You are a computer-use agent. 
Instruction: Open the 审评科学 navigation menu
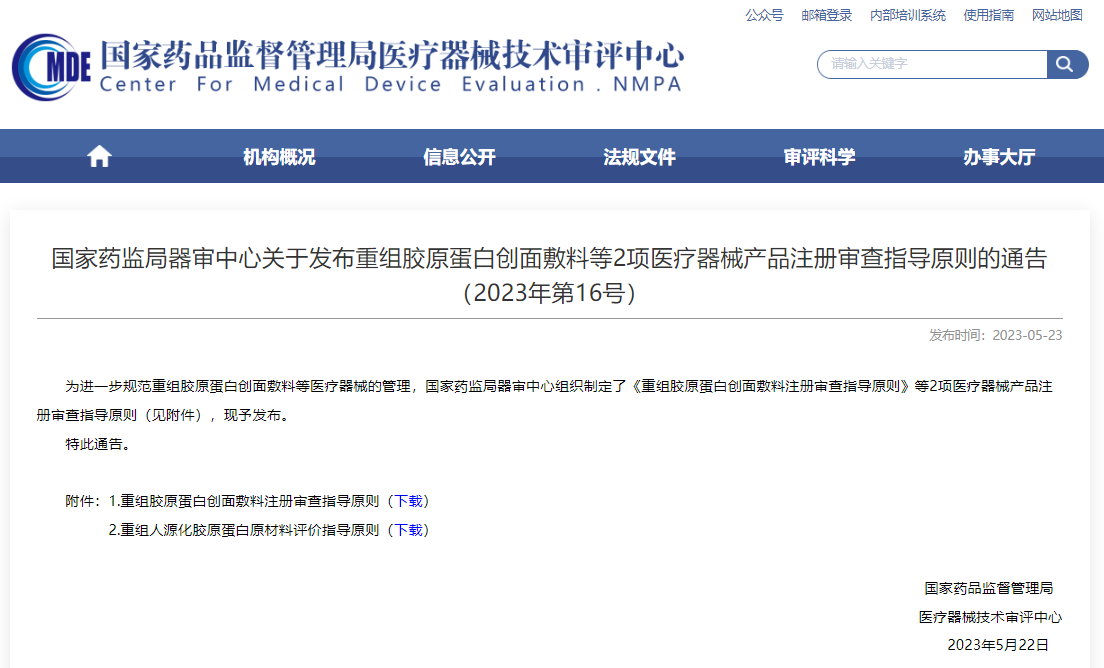pyautogui.click(x=820, y=156)
